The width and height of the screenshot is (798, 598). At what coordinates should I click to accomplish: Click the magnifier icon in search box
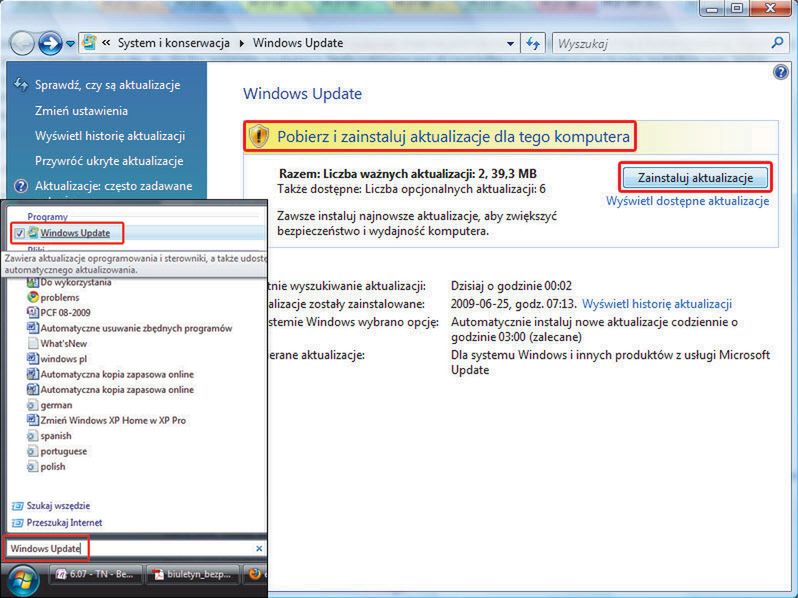tap(777, 43)
